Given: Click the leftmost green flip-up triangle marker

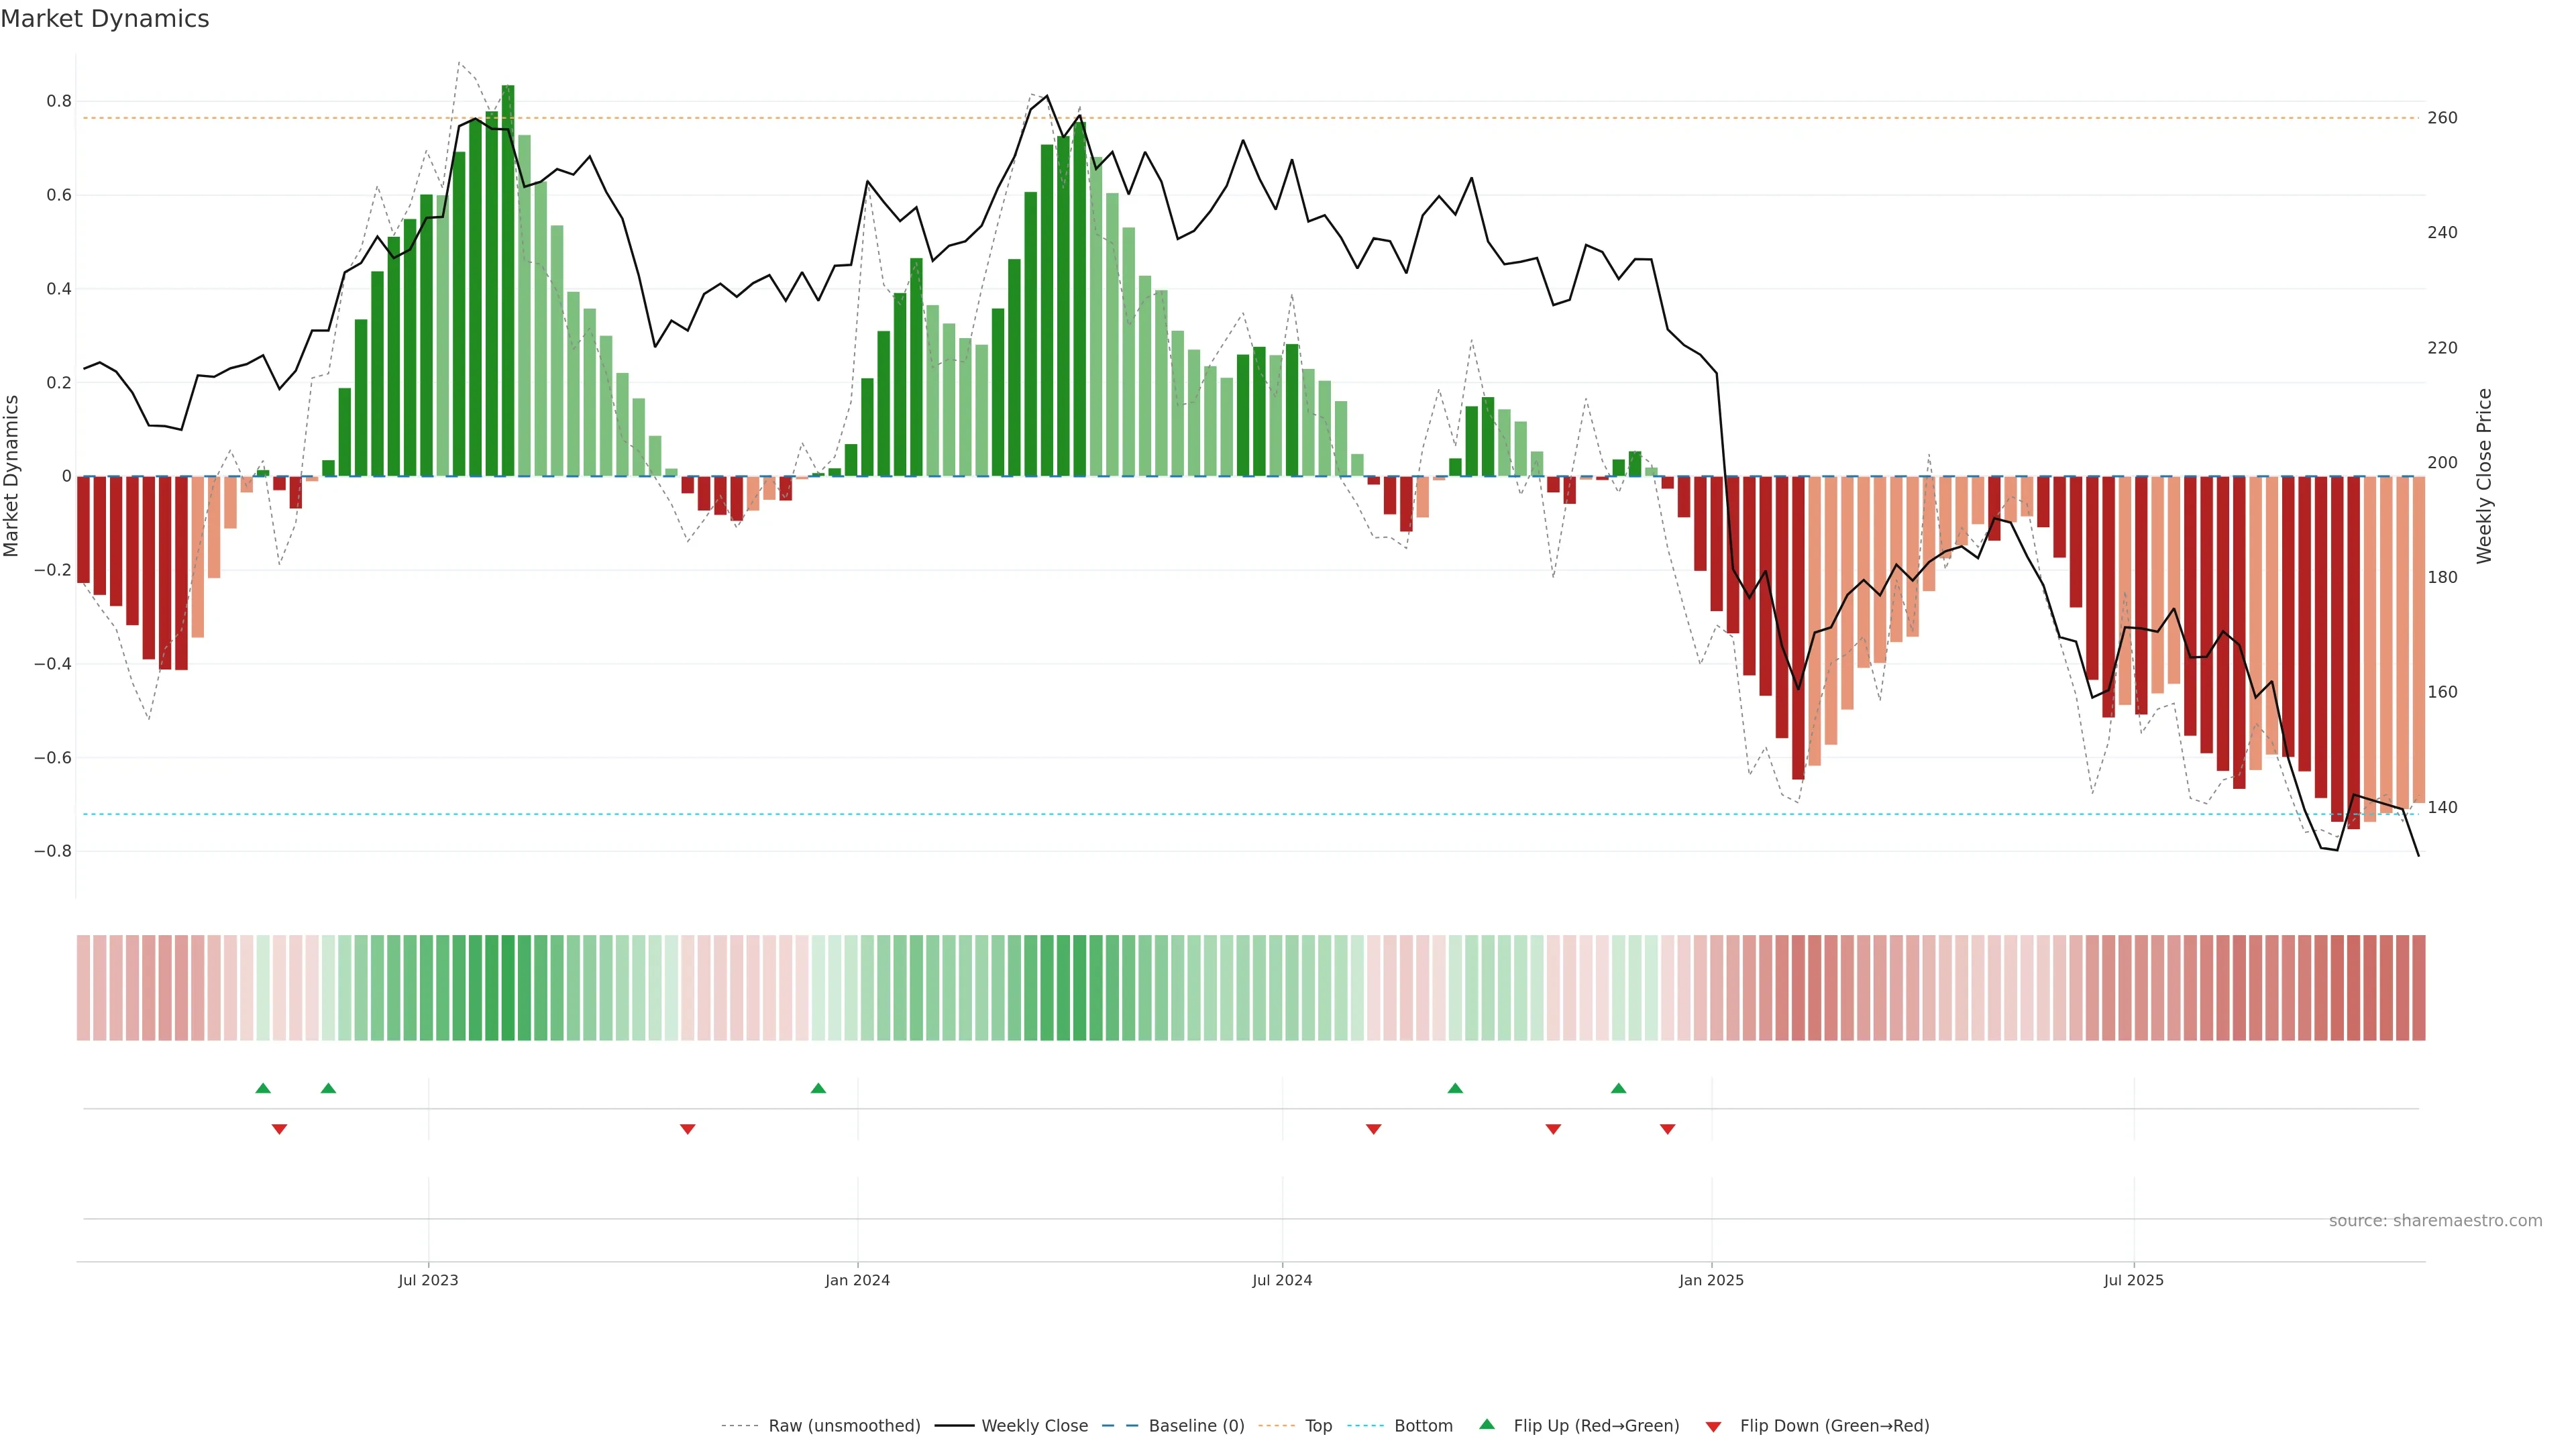Looking at the screenshot, I should (263, 1088).
